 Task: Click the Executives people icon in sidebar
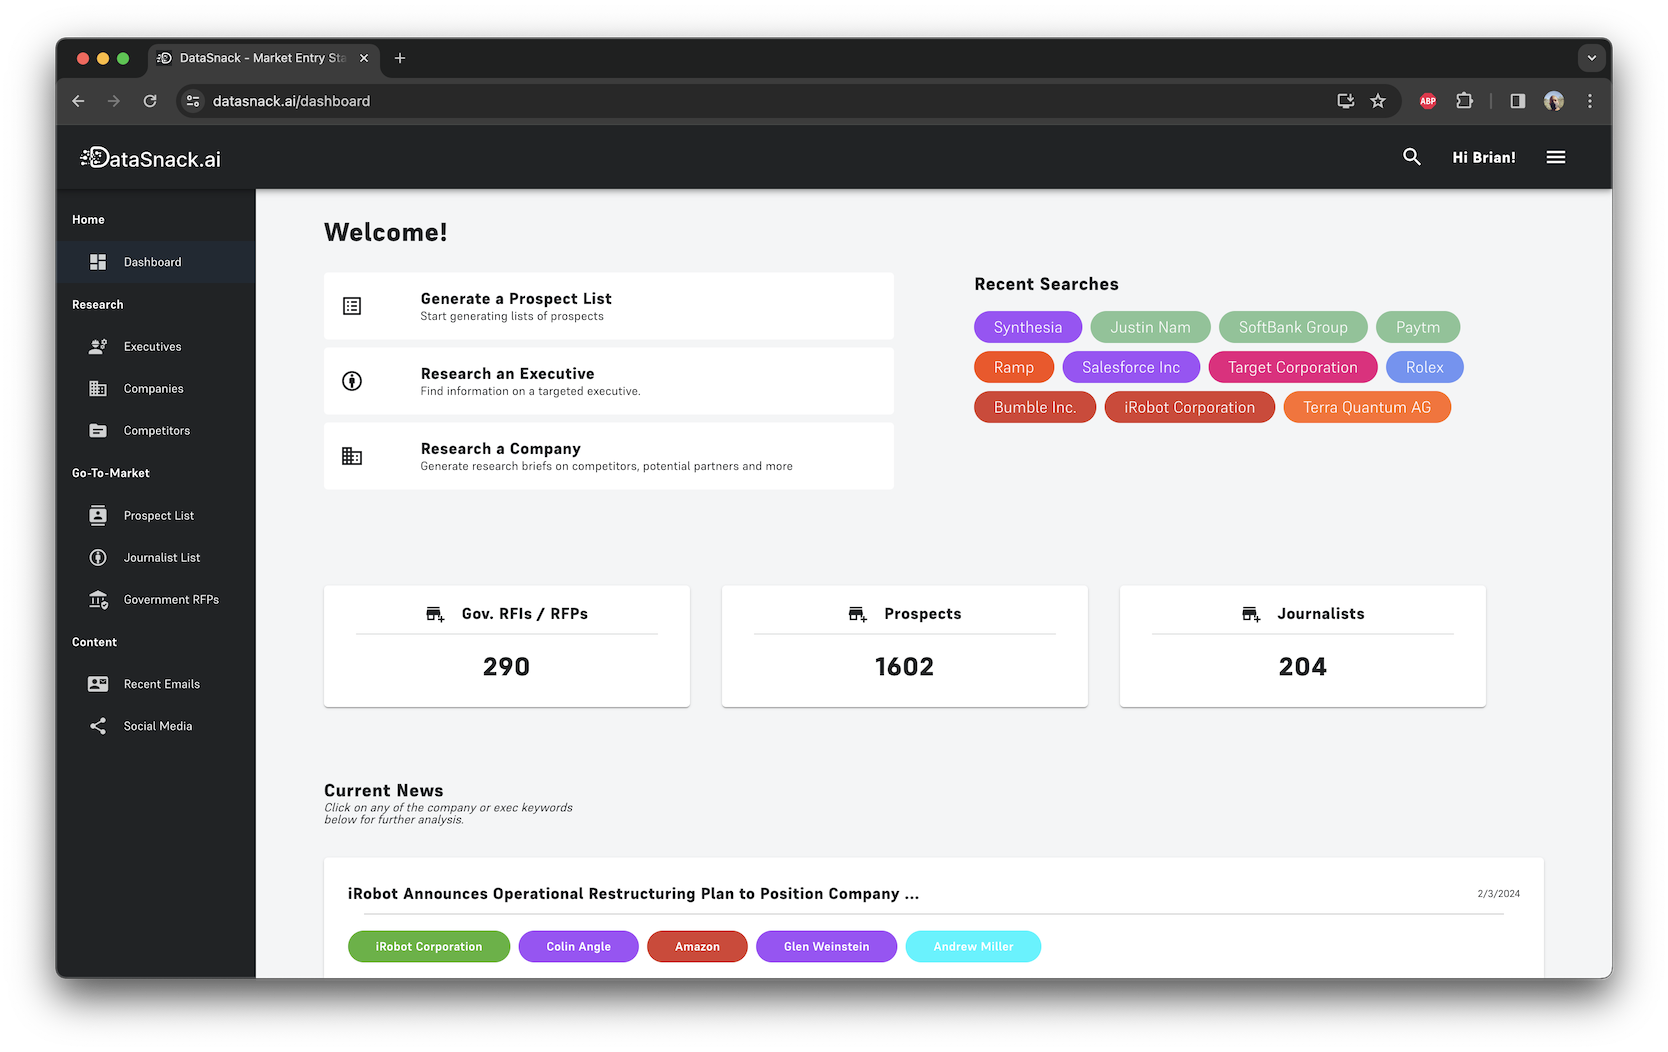coord(98,347)
